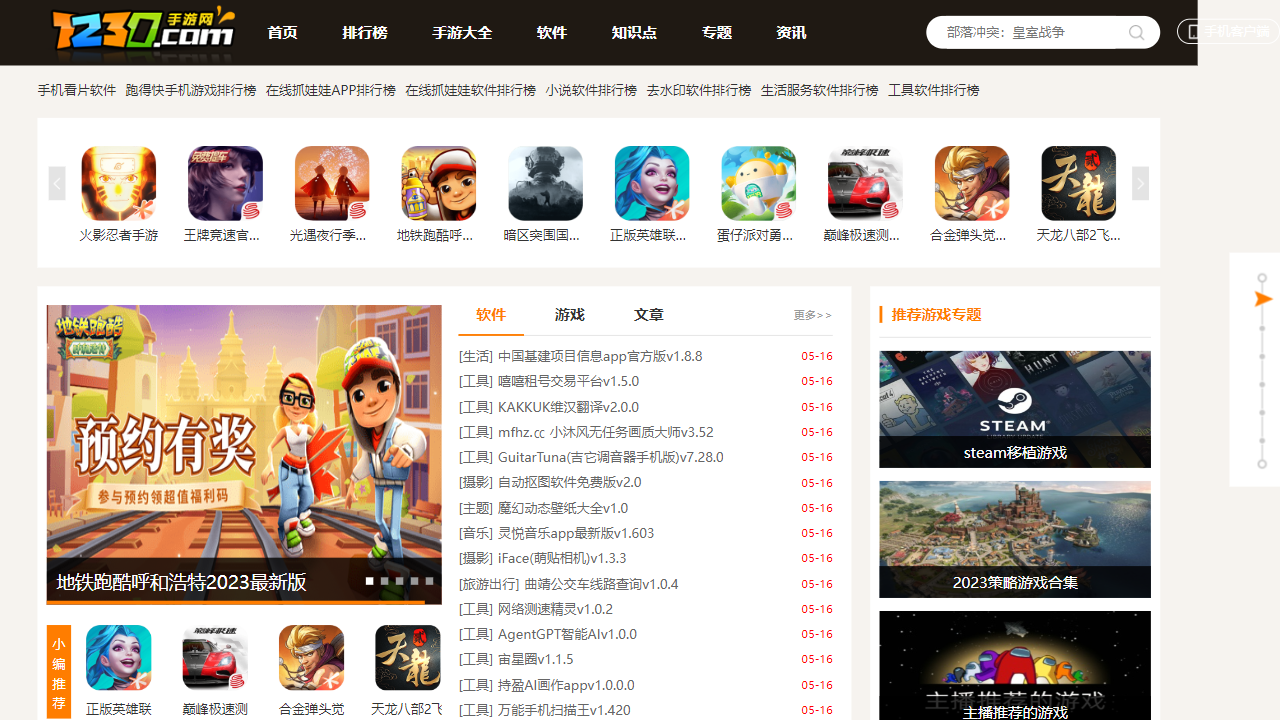Select first banner slide indicator dot

tap(369, 581)
